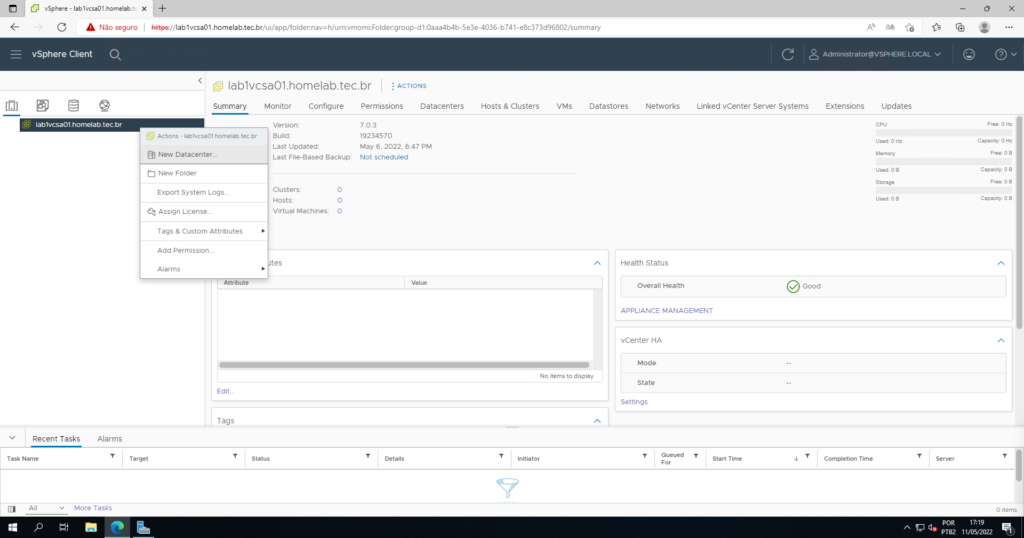Viewport: 1024px width, 538px height.
Task: Collapse the navigator pane with the arrow
Action: (x=200, y=80)
